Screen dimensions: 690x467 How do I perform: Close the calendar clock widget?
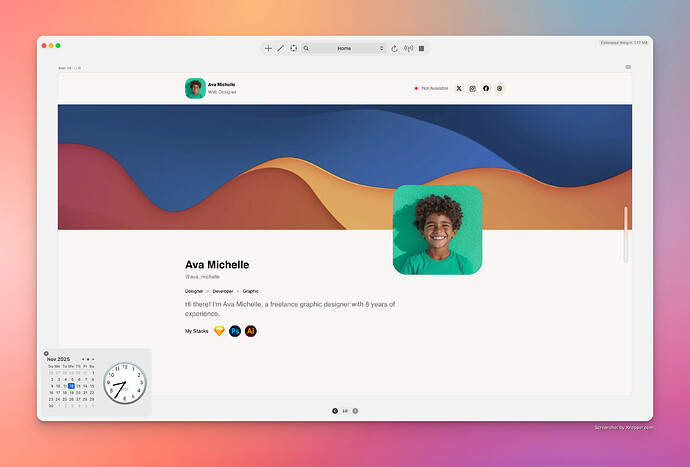click(46, 353)
